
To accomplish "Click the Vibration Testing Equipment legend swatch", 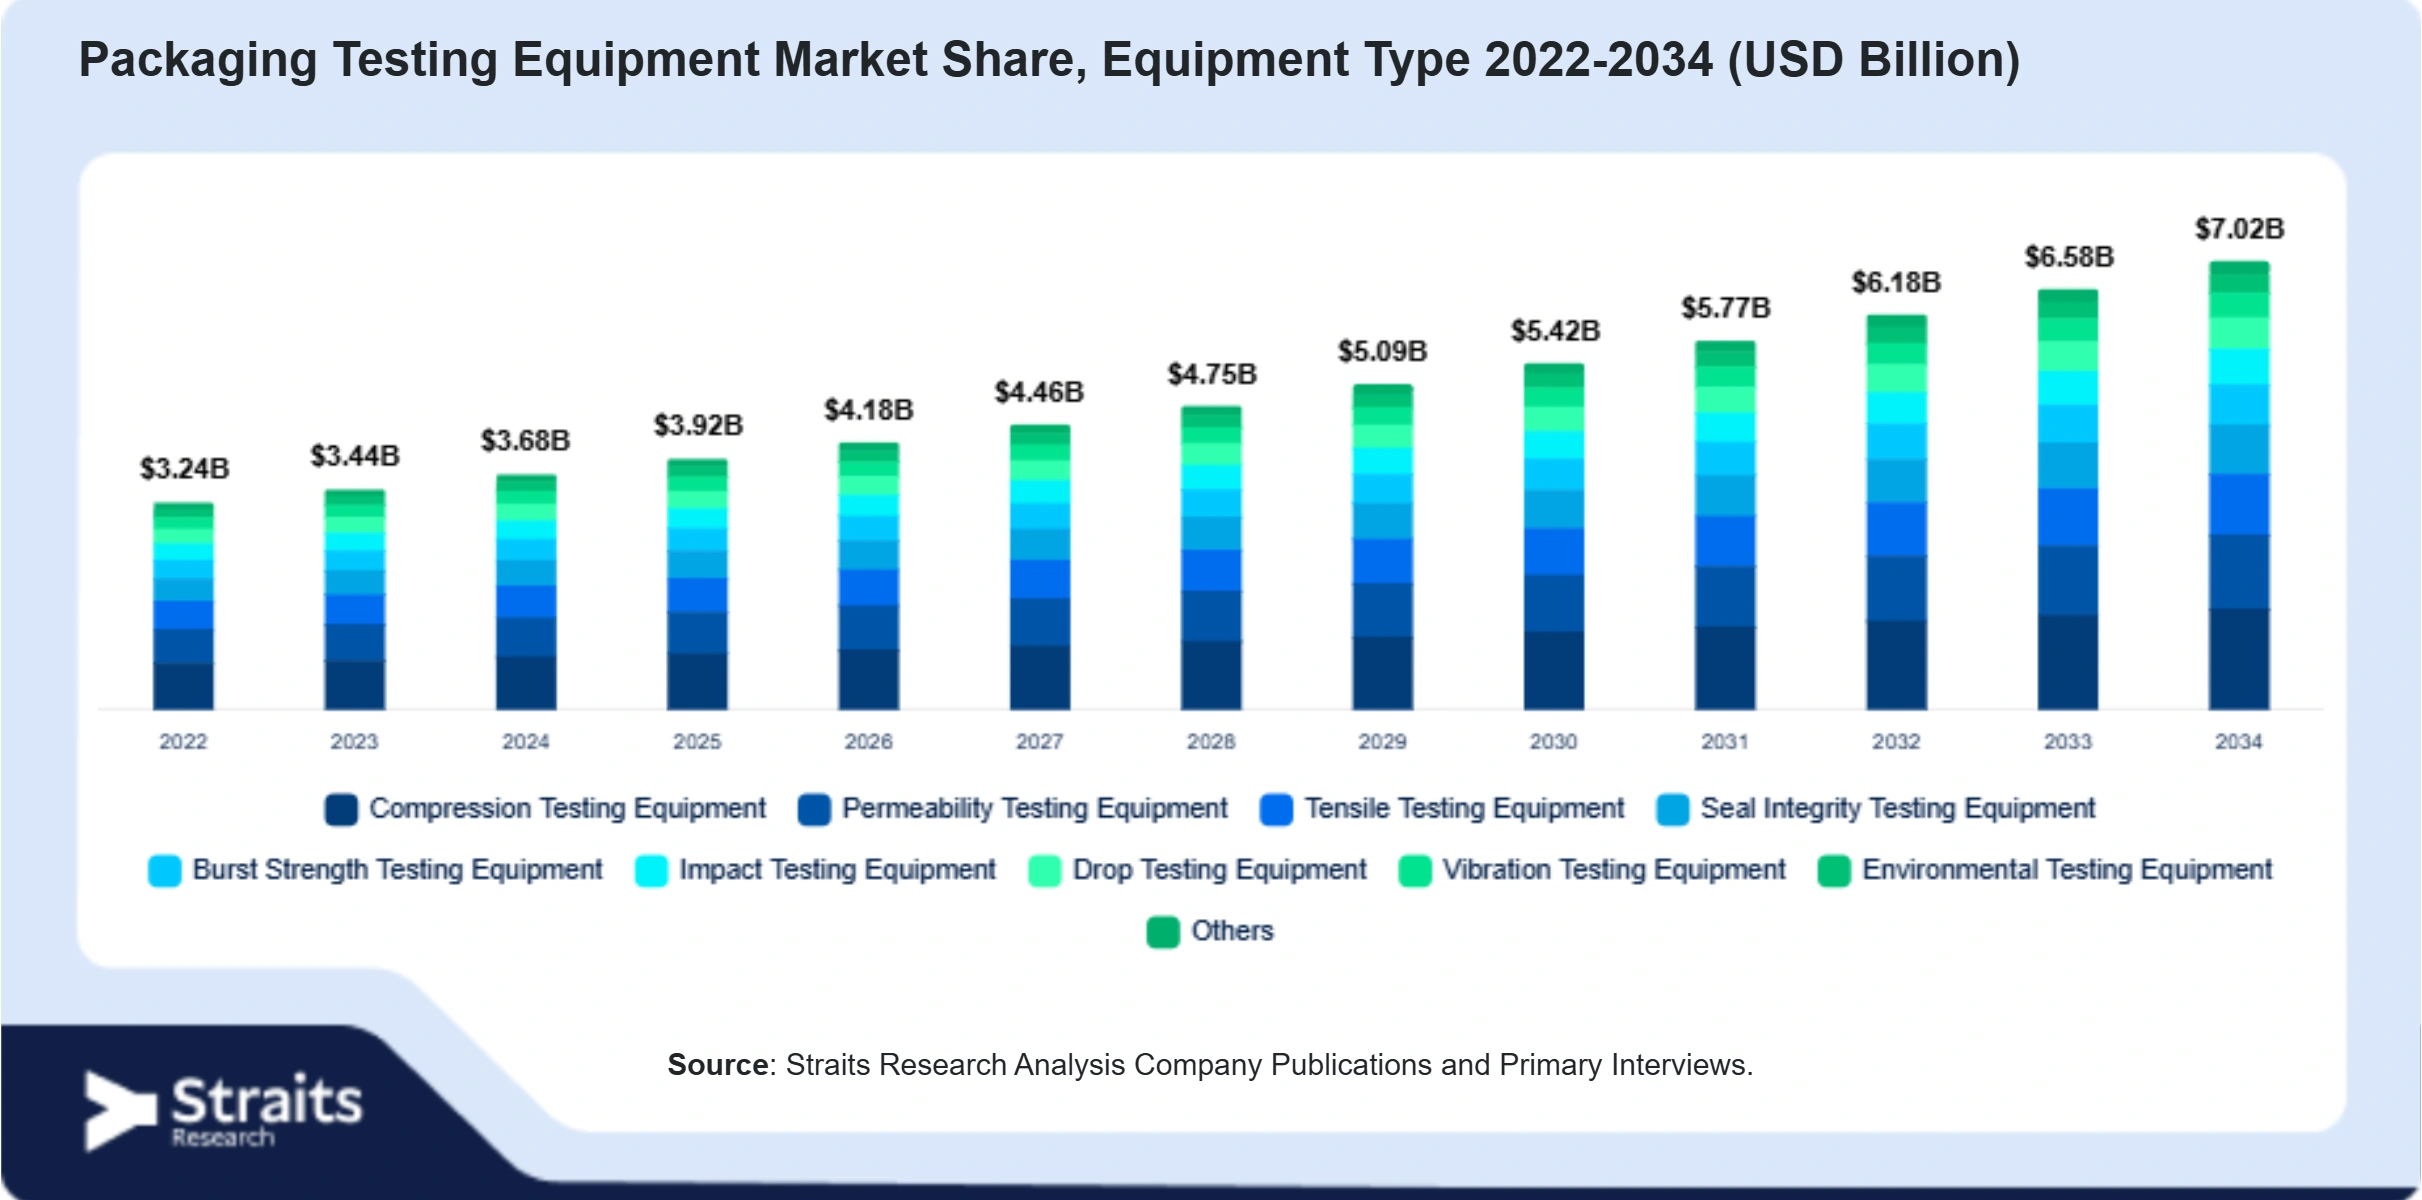I will pos(1414,871).
